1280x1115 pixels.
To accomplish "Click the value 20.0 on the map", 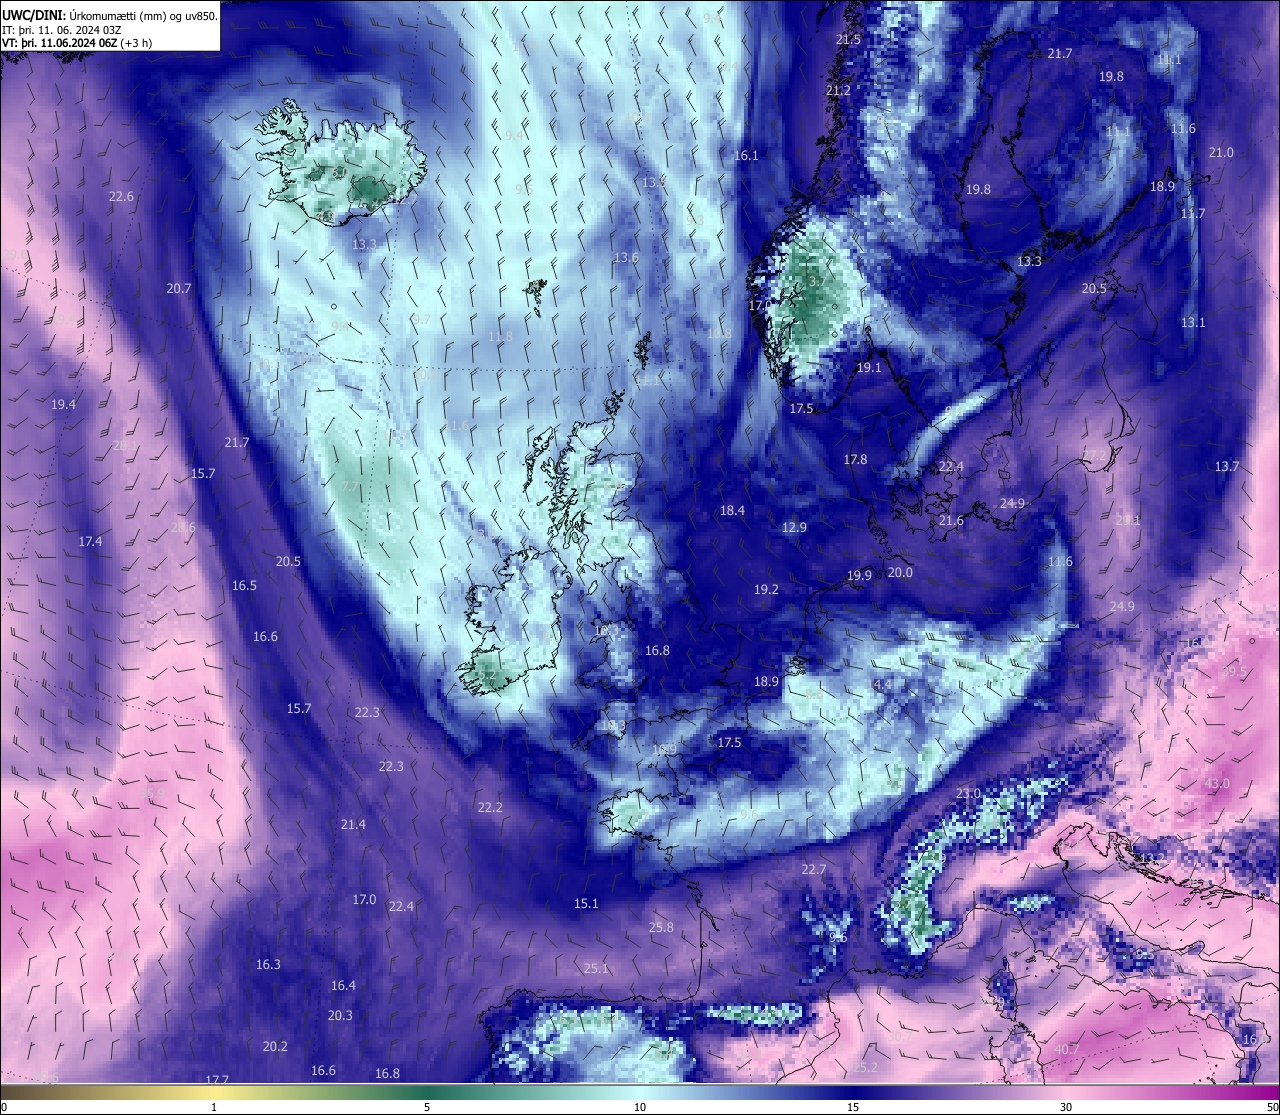I will 900,572.
